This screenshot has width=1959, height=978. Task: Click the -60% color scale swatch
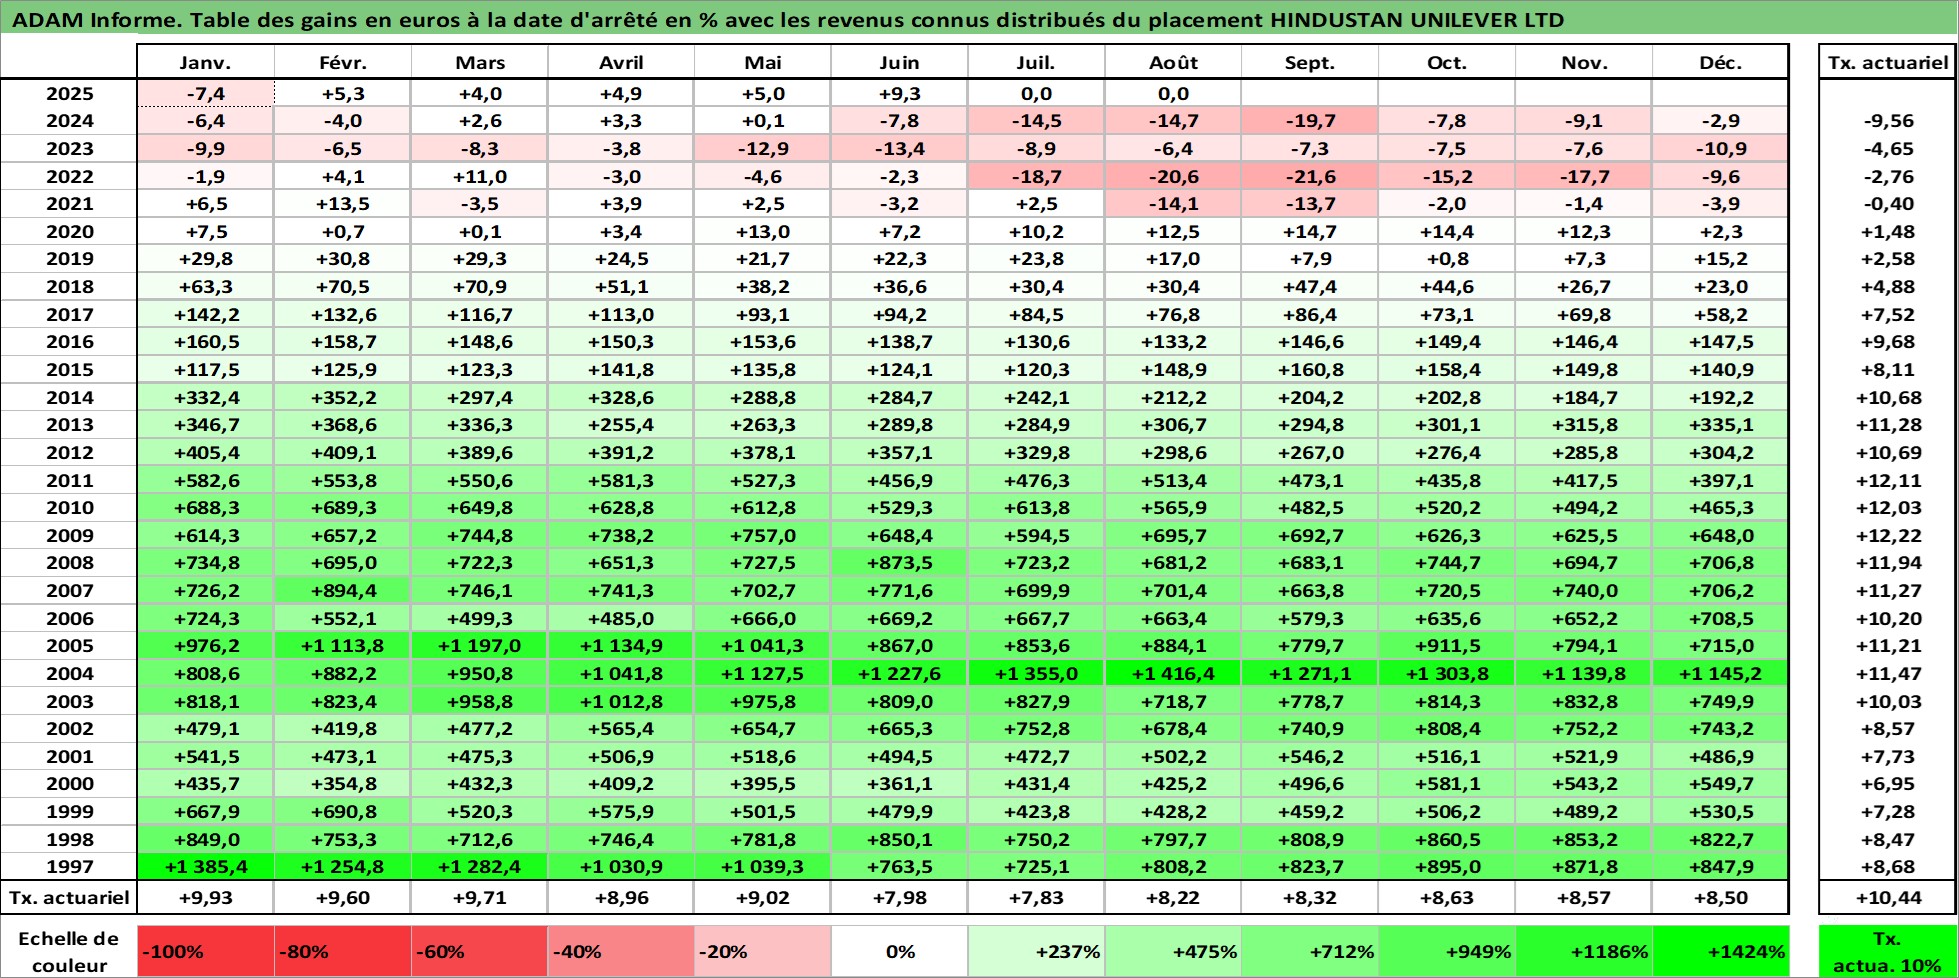point(480,952)
